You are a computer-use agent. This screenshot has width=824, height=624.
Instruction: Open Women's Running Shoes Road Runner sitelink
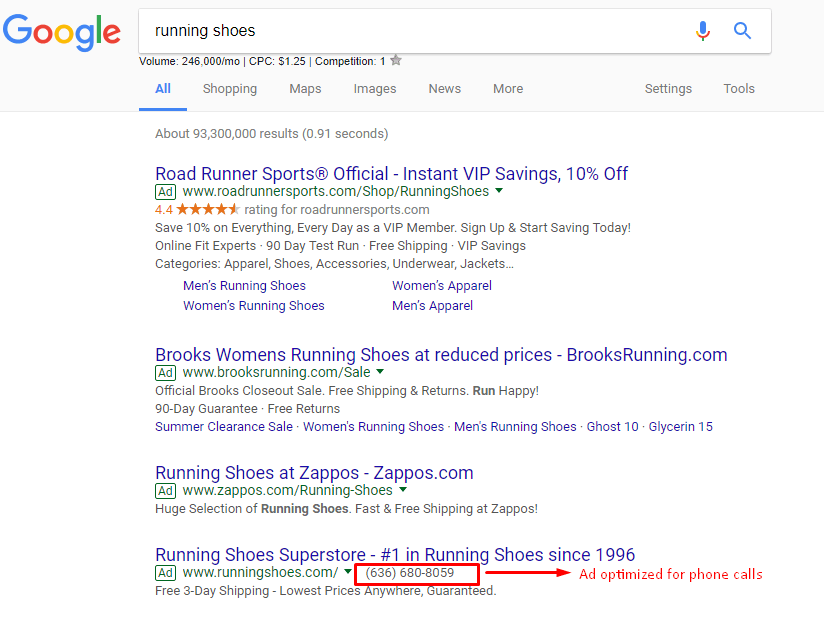(254, 305)
